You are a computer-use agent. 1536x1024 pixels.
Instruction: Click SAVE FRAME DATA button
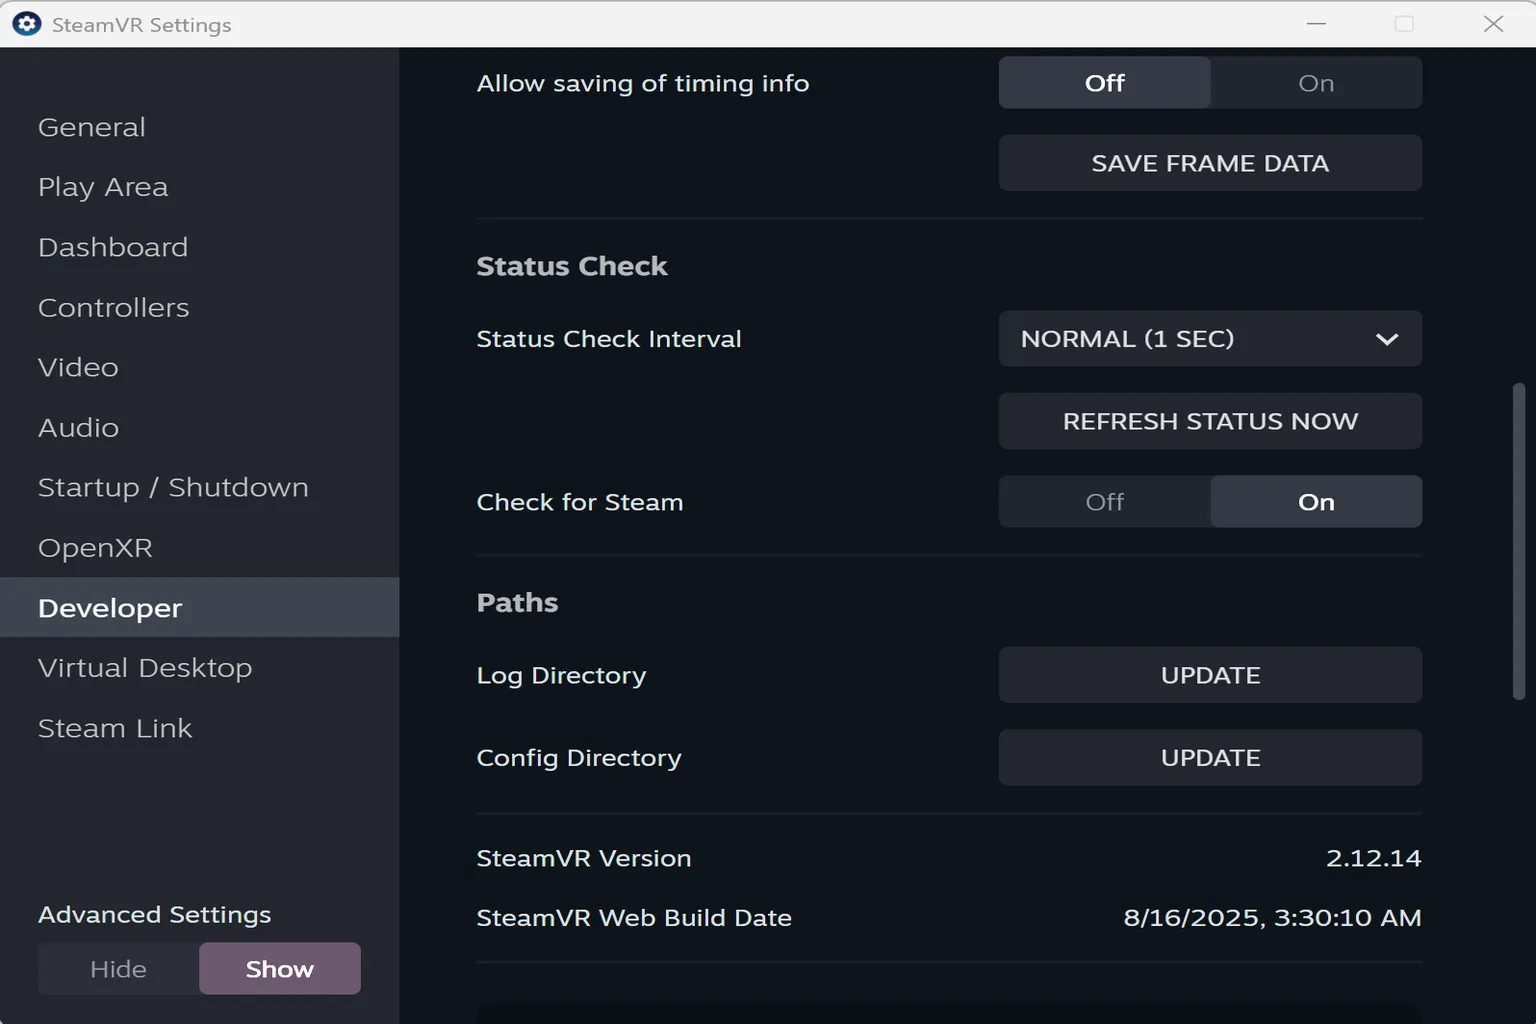(1210, 163)
